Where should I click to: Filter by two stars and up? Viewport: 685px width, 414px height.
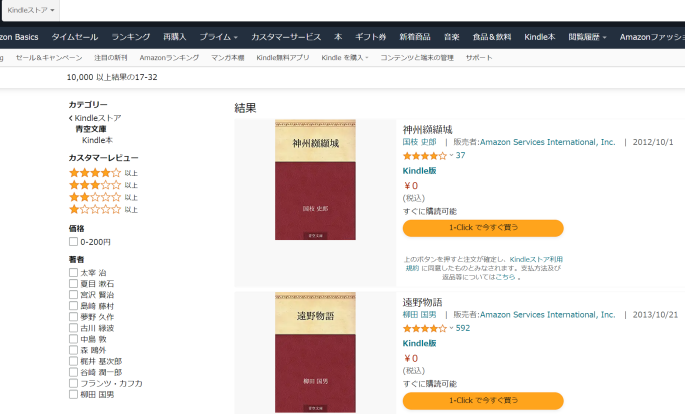click(x=103, y=197)
